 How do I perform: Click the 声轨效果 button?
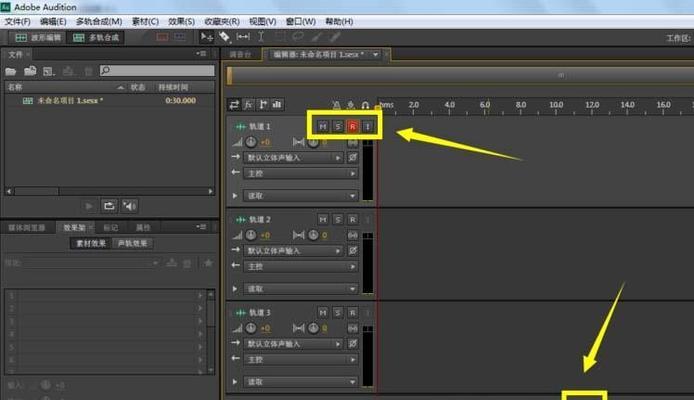(132, 243)
